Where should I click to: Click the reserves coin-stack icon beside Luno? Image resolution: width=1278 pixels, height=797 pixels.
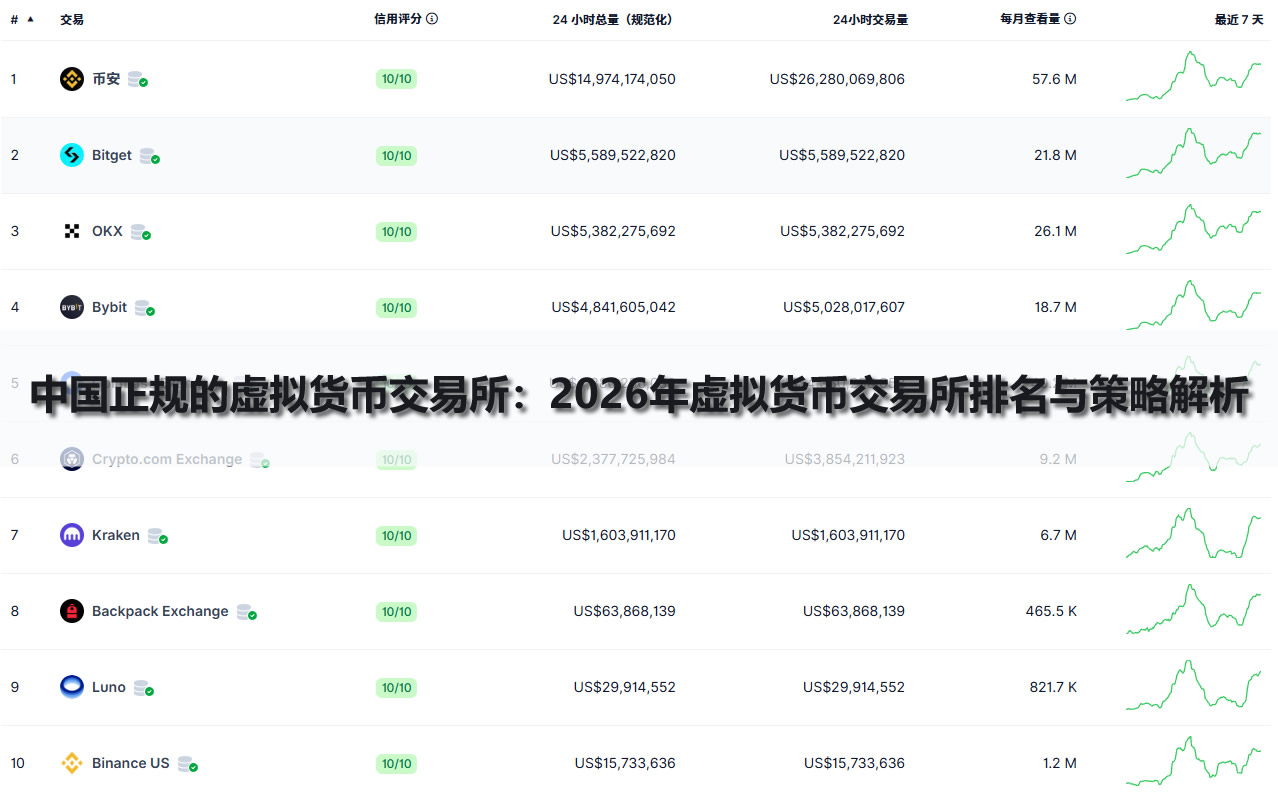click(144, 687)
